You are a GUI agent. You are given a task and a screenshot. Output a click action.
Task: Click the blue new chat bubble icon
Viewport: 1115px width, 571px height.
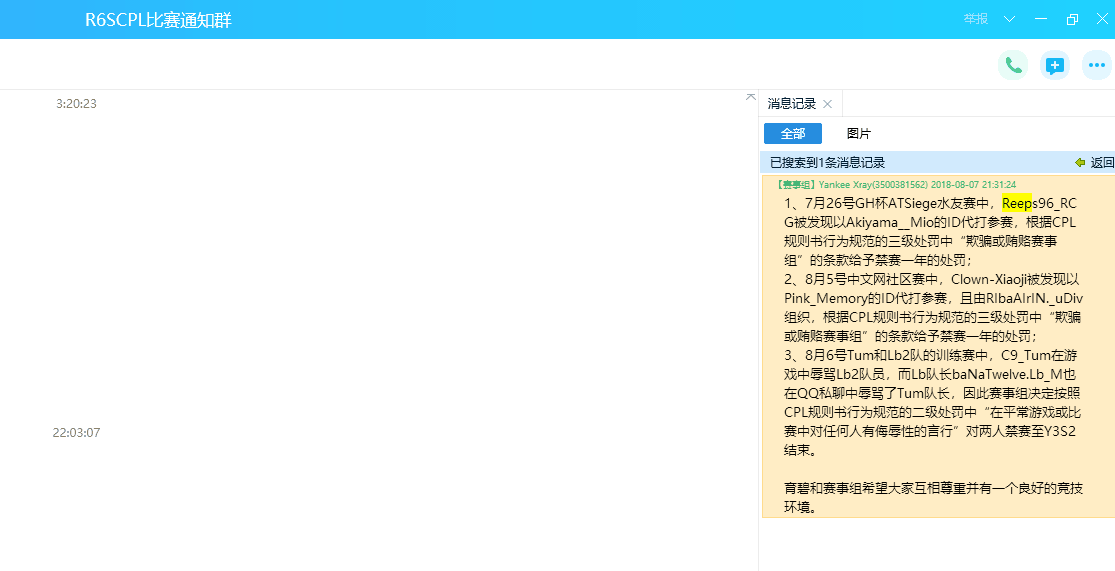(1055, 65)
